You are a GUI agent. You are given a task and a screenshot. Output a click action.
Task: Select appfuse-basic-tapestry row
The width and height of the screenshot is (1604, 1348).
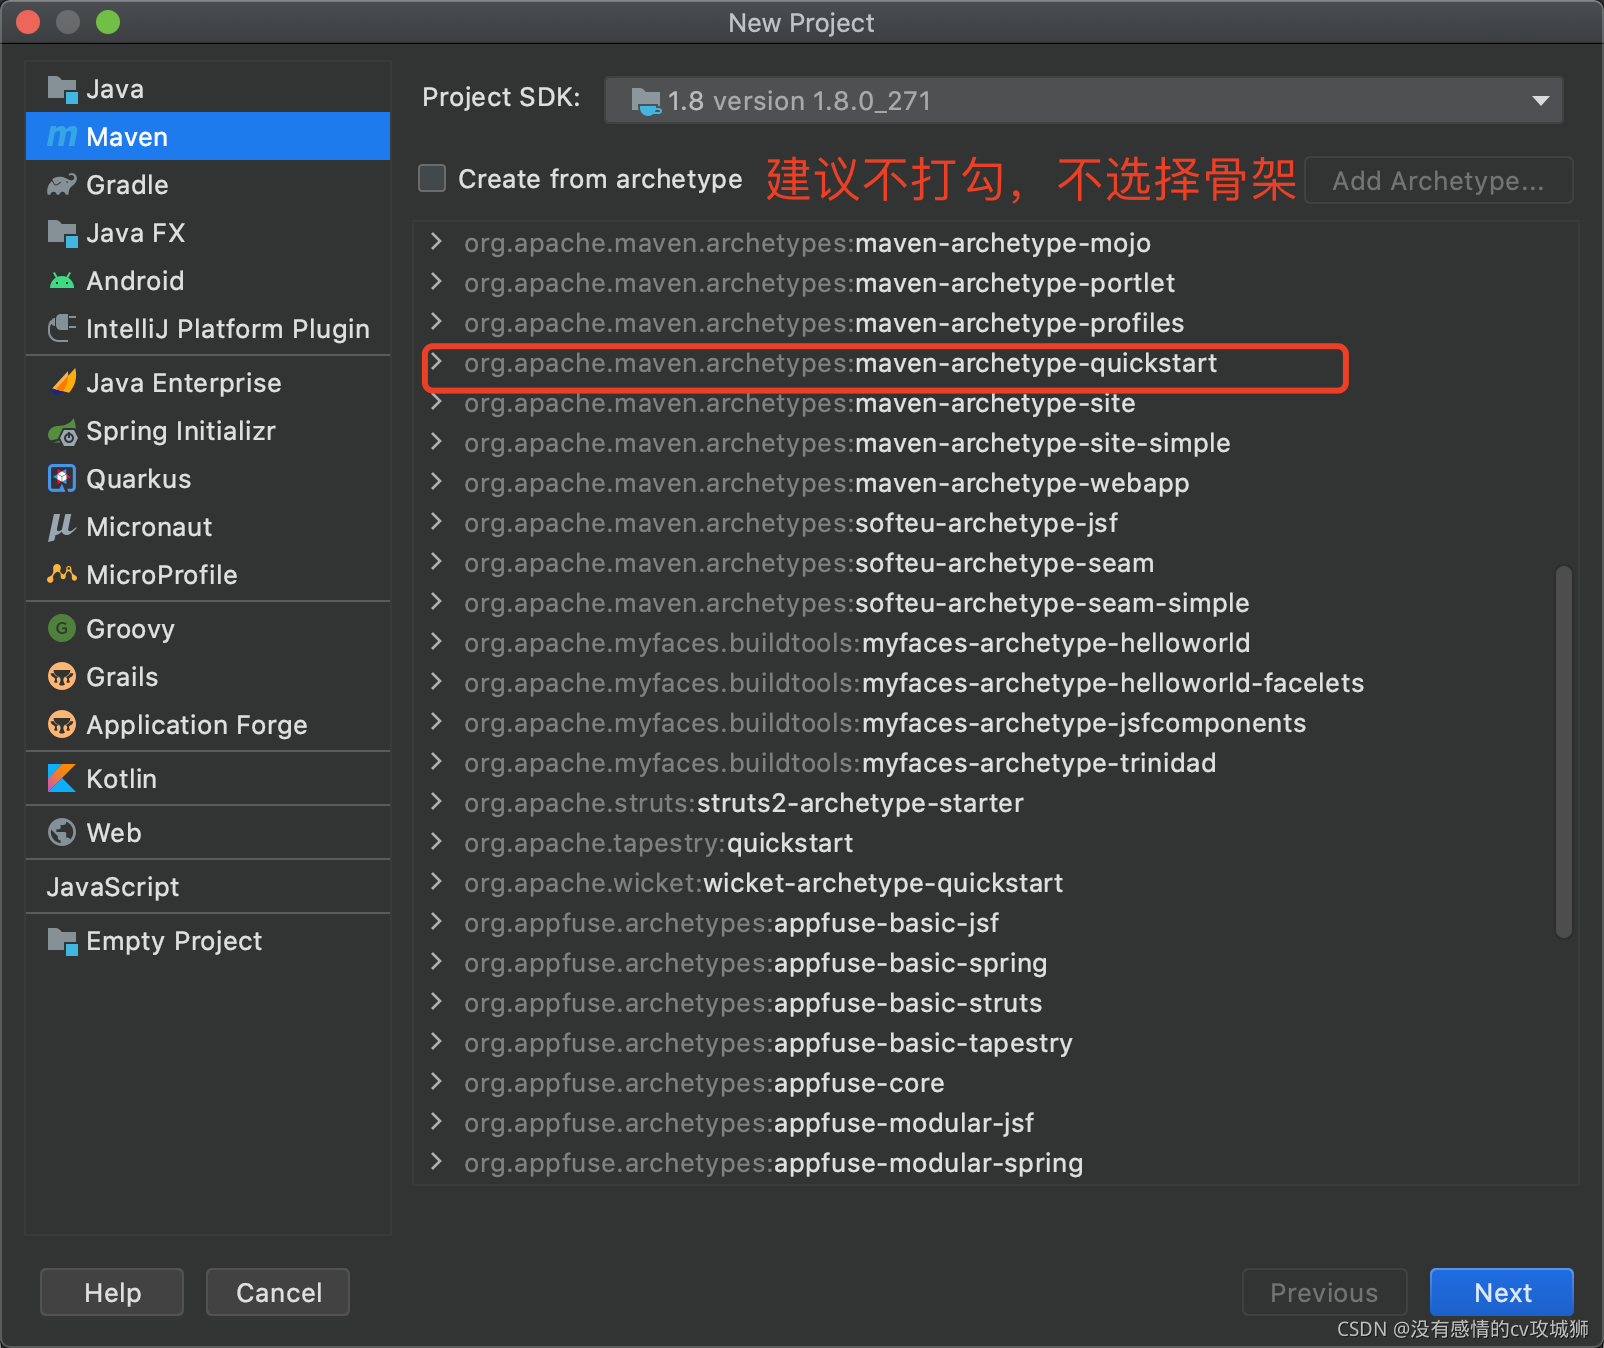995,1043
